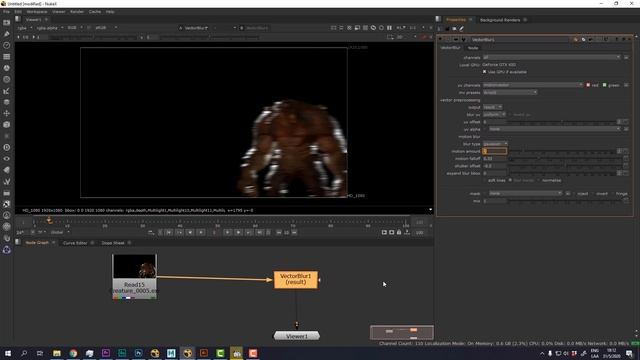Image resolution: width=640 pixels, height=360 pixels.
Task: Select the Read15 node thumbnail
Action: point(134,266)
